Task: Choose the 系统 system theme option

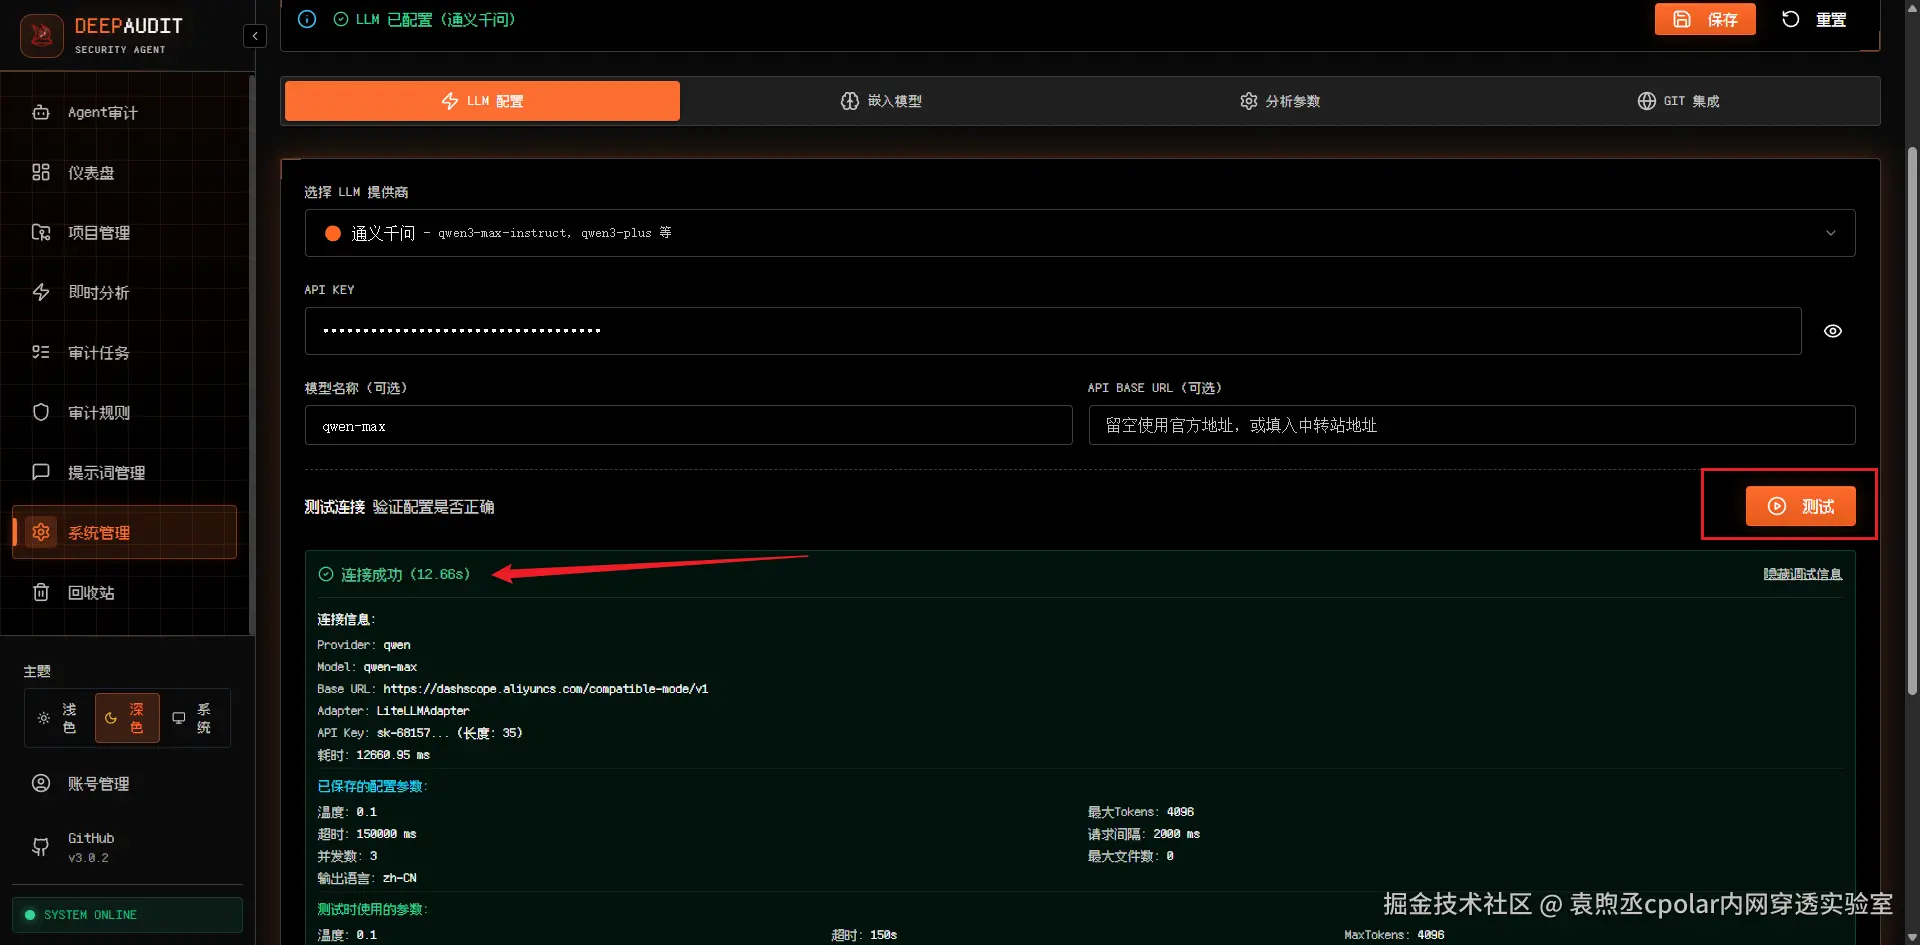Action: (x=194, y=718)
